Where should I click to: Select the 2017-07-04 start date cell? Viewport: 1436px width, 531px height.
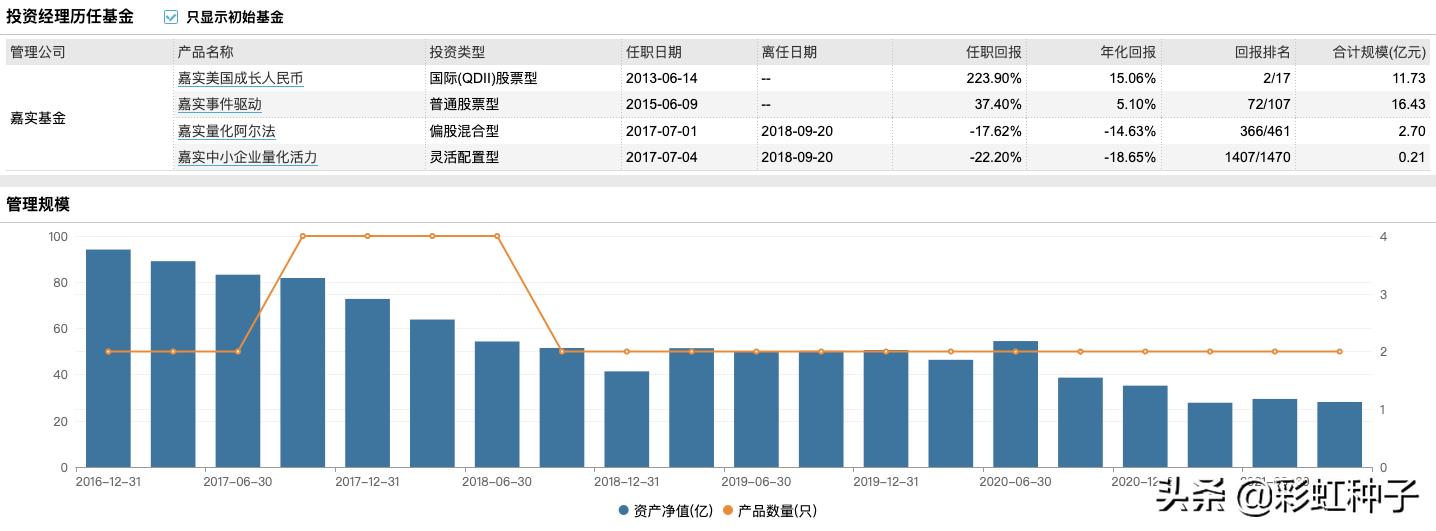(x=662, y=157)
